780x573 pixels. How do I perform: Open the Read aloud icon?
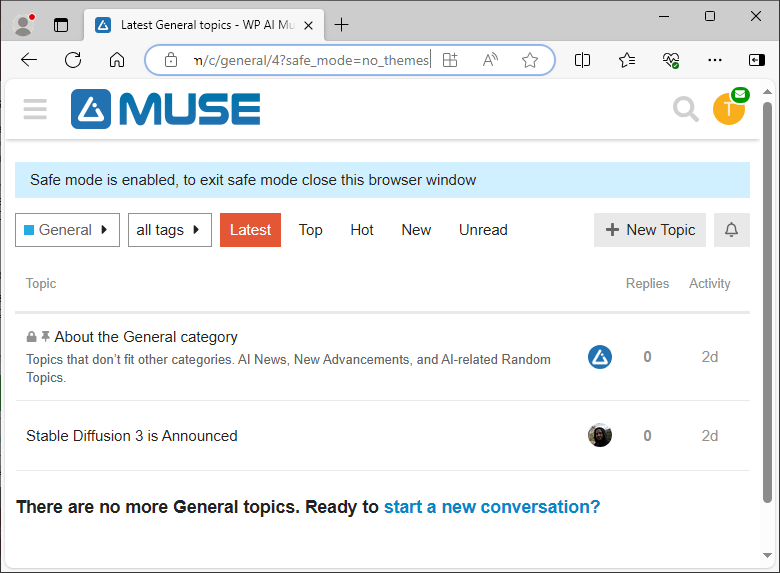(x=490, y=60)
